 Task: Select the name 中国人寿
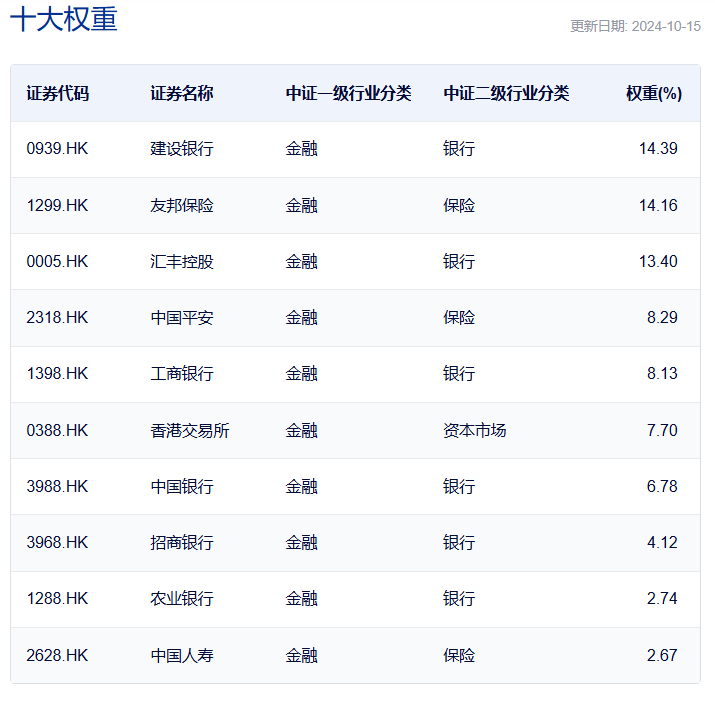[x=182, y=656]
